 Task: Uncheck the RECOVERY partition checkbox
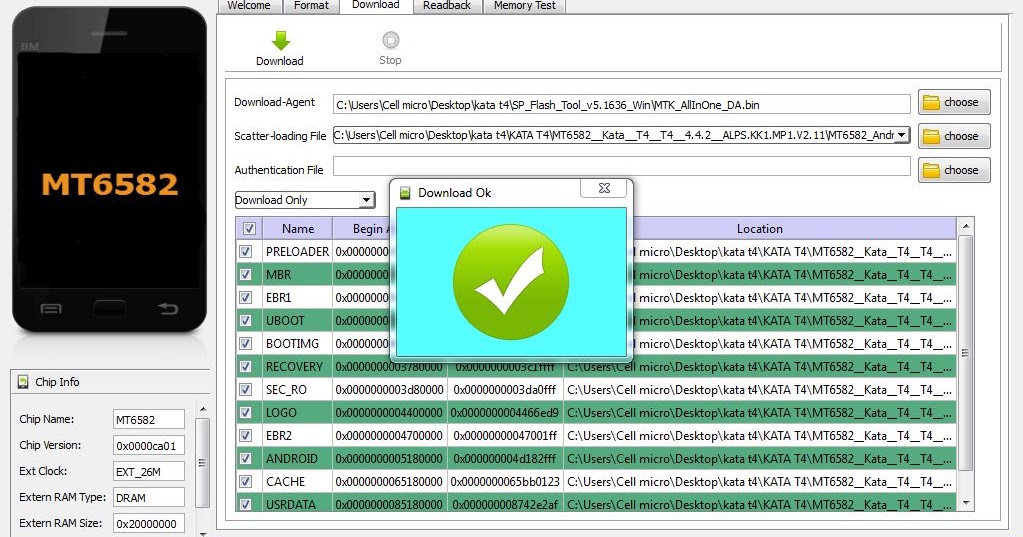[x=246, y=367]
